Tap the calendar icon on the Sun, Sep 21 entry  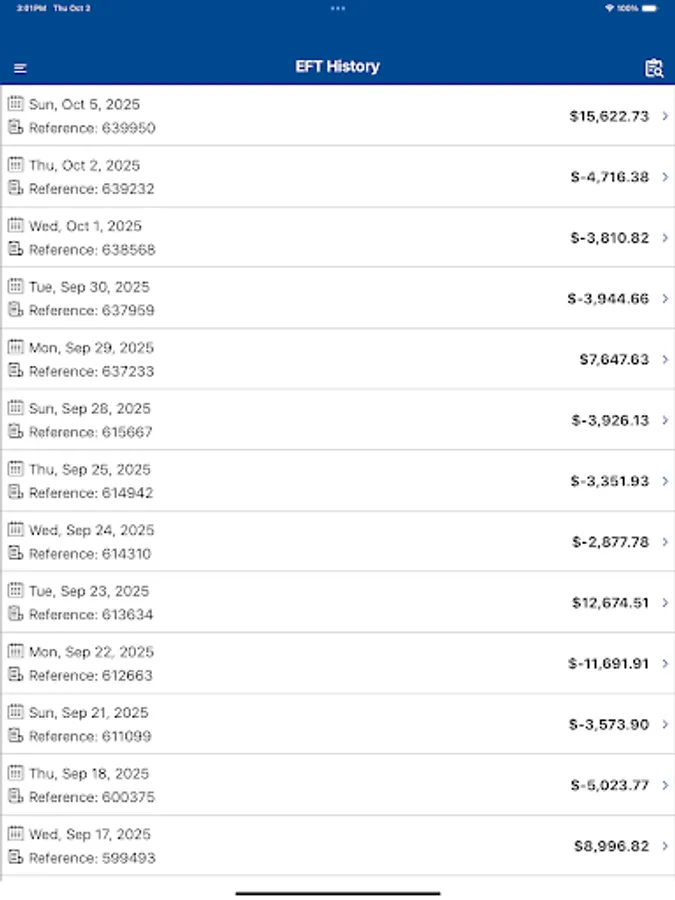coord(15,713)
